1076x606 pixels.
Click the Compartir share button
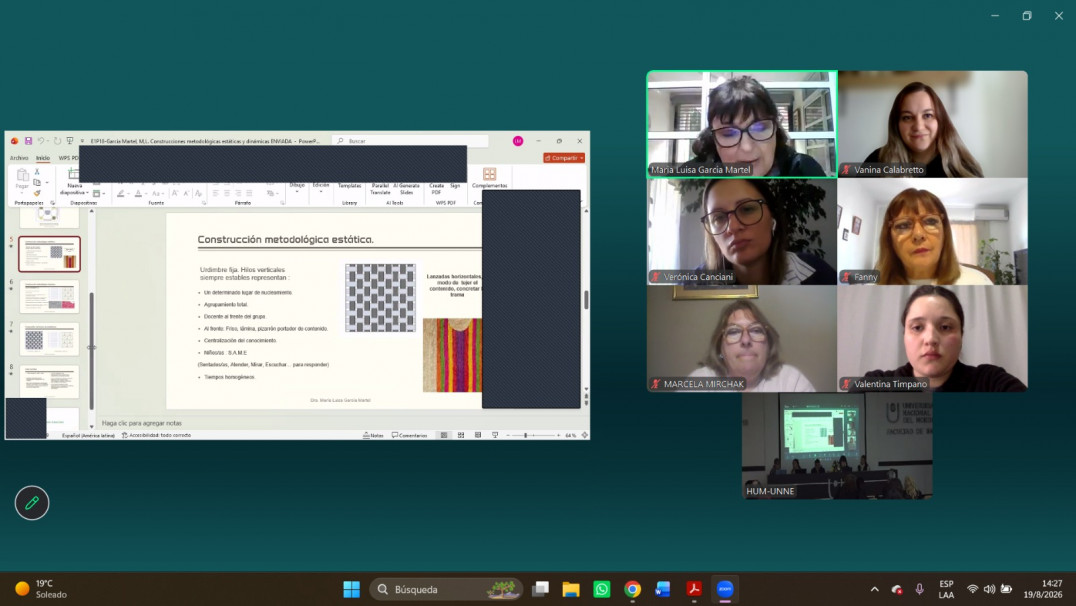564,158
